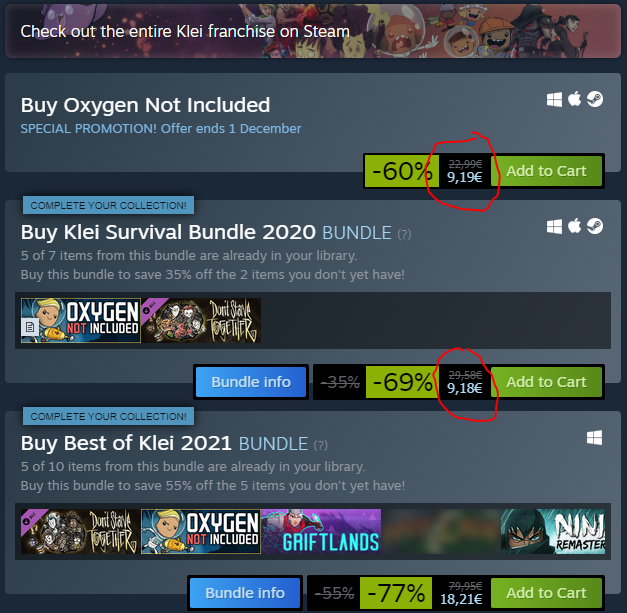Open the Griftlands thumbnail
Screen dimensions: 627x613
click(321, 531)
